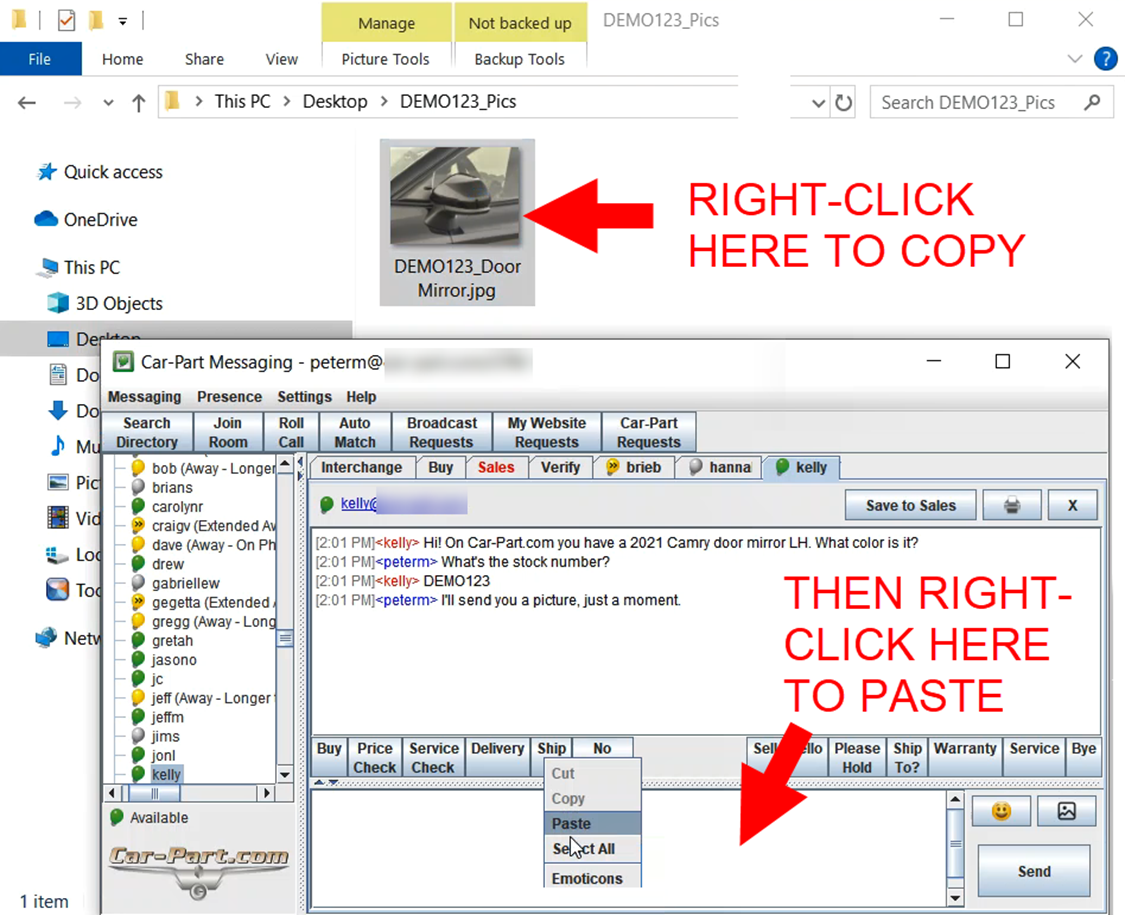This screenshot has width=1125, height=915.
Task: Print the chat using the printer button
Action: click(x=1012, y=505)
